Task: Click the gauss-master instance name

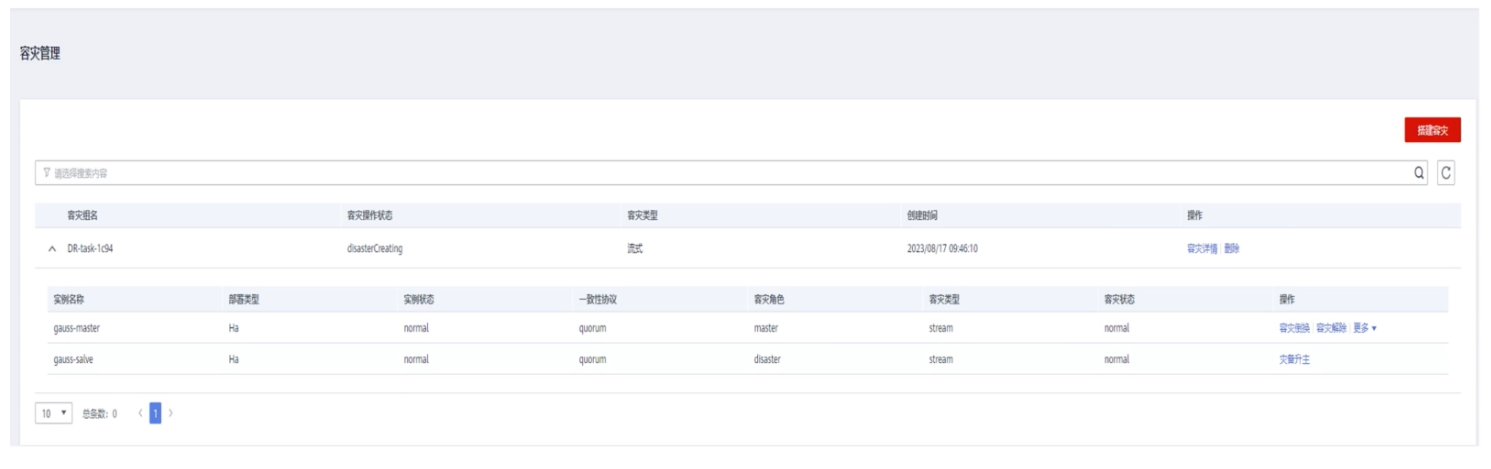Action: (76, 328)
